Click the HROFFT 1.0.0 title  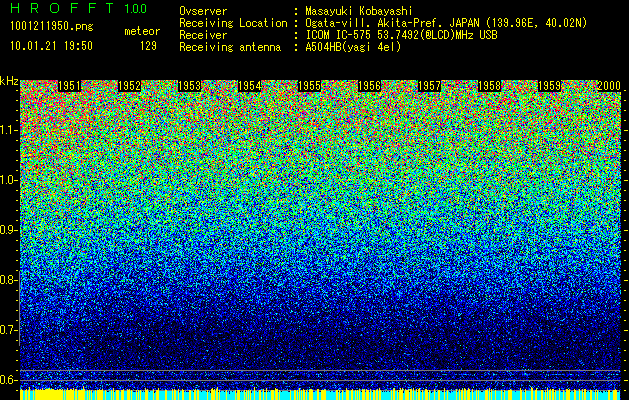pos(79,8)
